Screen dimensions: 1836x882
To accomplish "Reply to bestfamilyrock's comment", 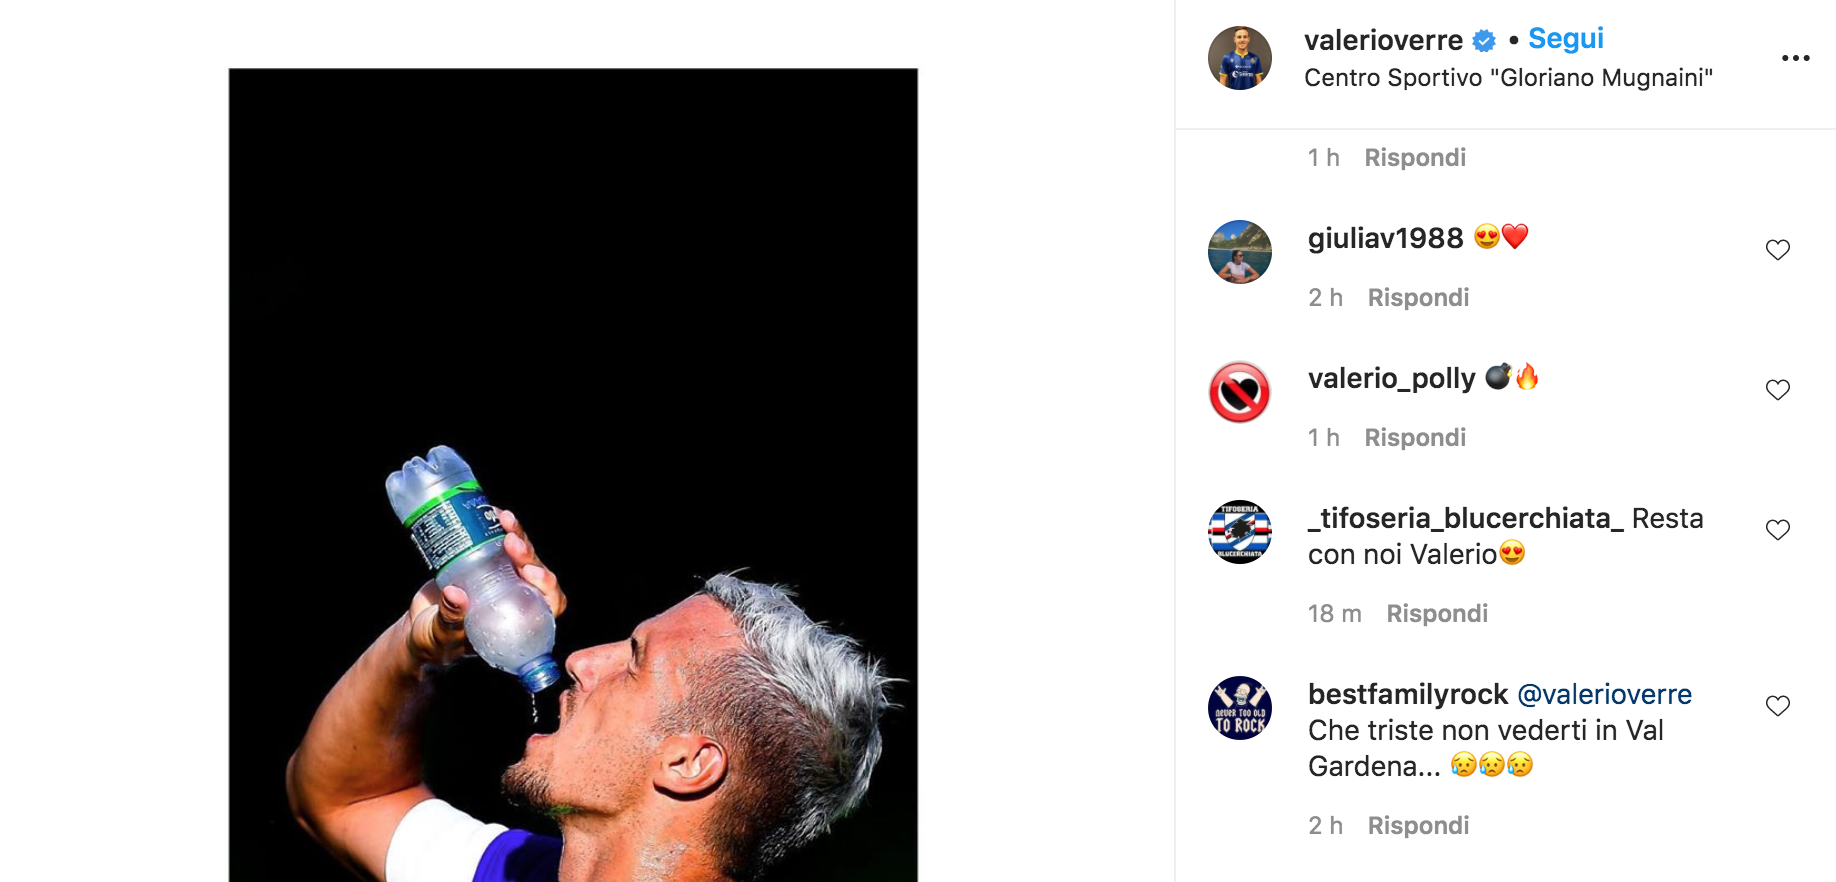I will pos(1418,826).
